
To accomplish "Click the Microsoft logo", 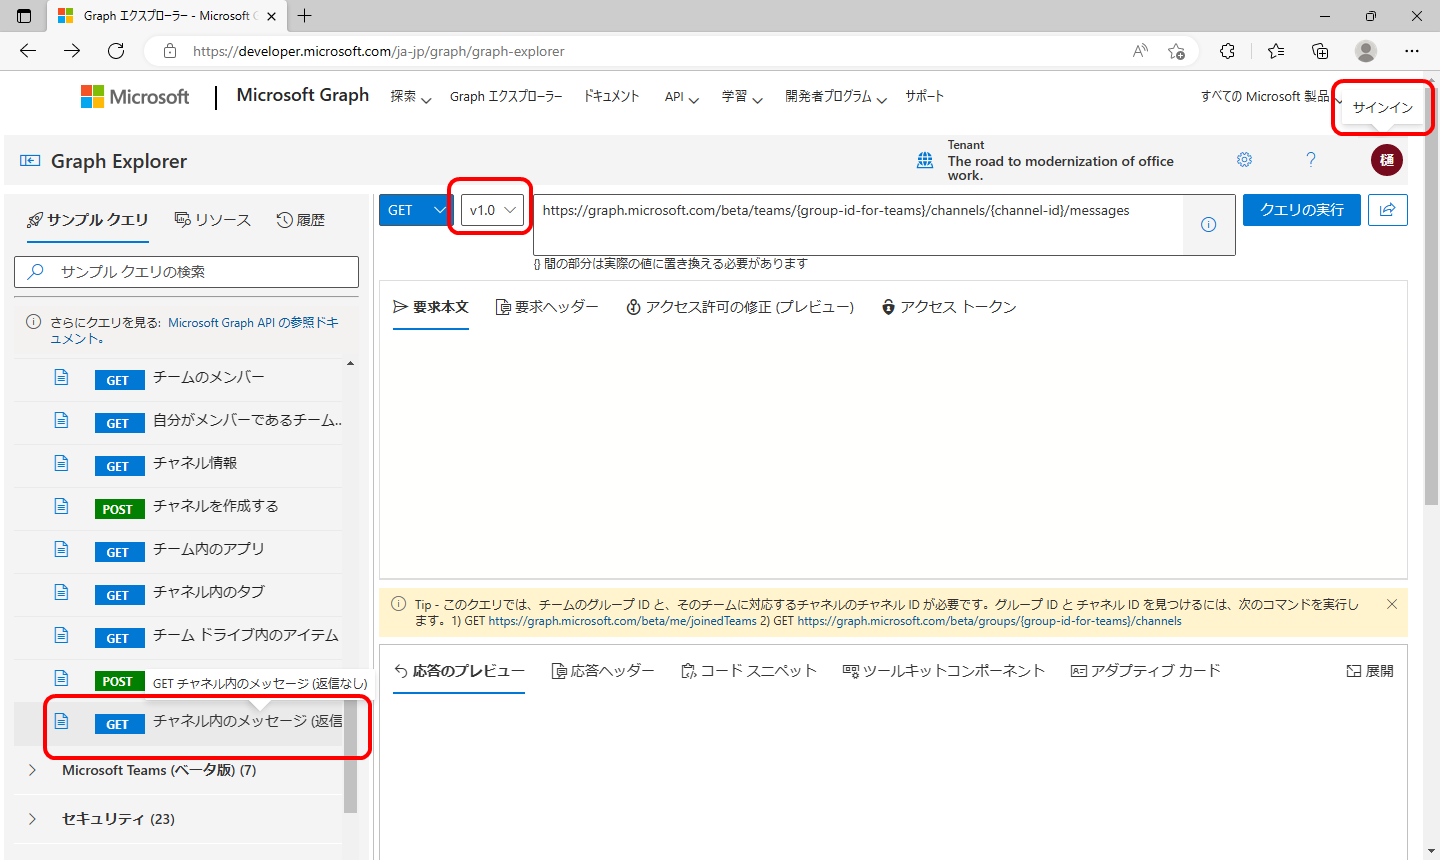I will click(x=135, y=97).
